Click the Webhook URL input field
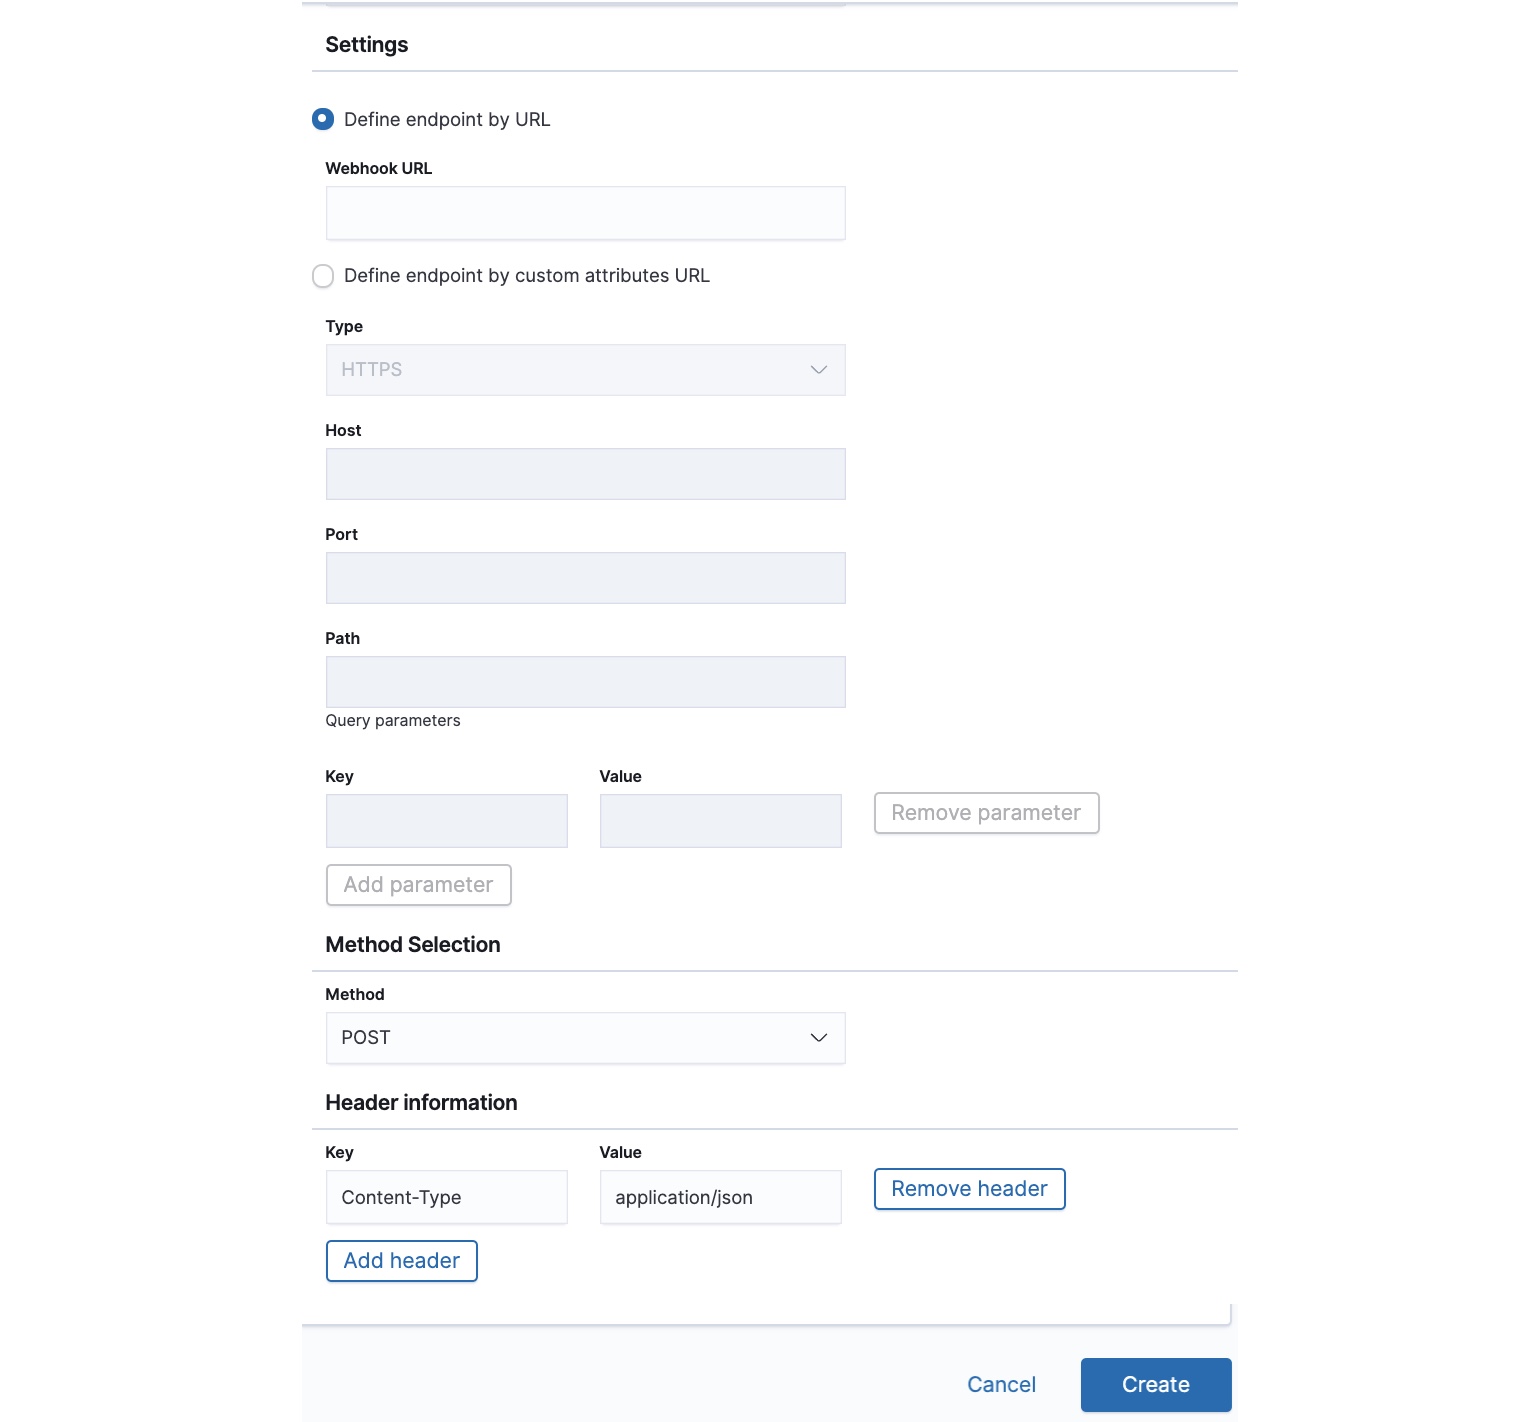This screenshot has height=1422, width=1534. pos(585,213)
